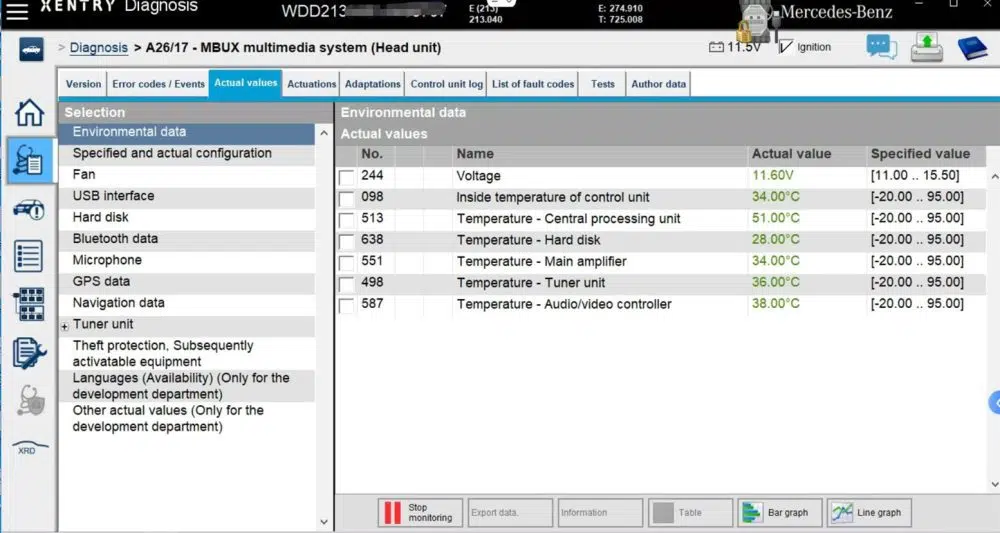Check row 098 Inside temperature of control unit

pos(346,198)
